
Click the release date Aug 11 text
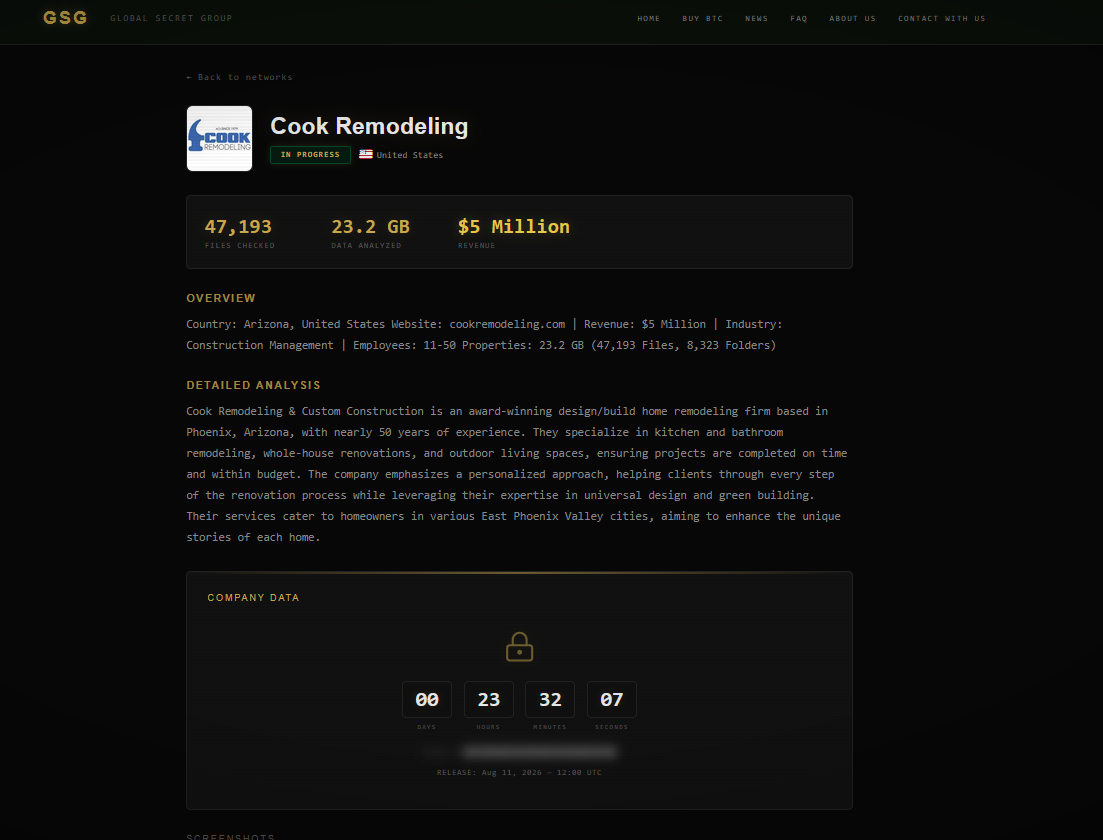[519, 772]
